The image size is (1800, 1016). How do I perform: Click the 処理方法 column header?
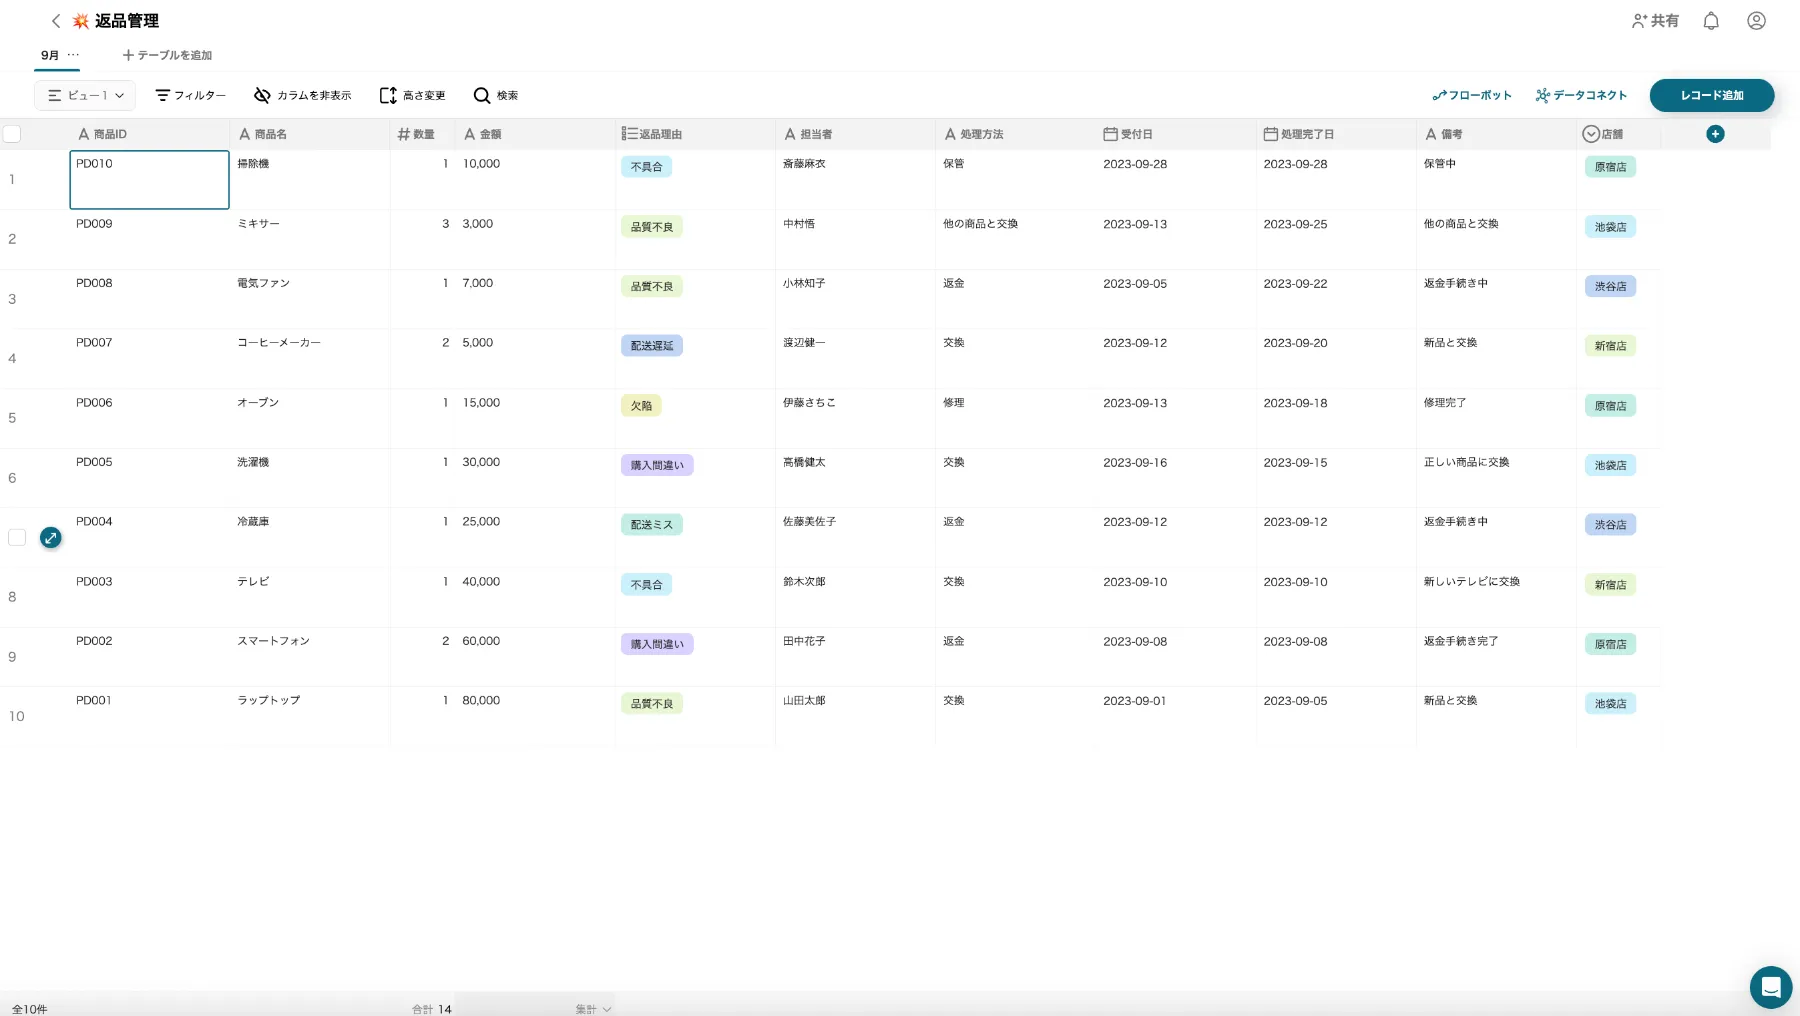tap(1015, 134)
